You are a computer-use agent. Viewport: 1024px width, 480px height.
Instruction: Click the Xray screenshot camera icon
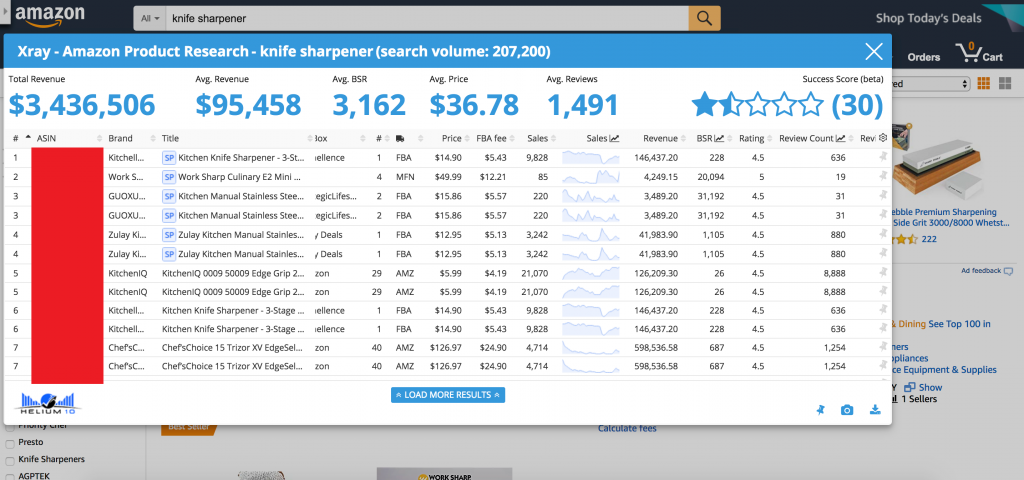pos(847,410)
